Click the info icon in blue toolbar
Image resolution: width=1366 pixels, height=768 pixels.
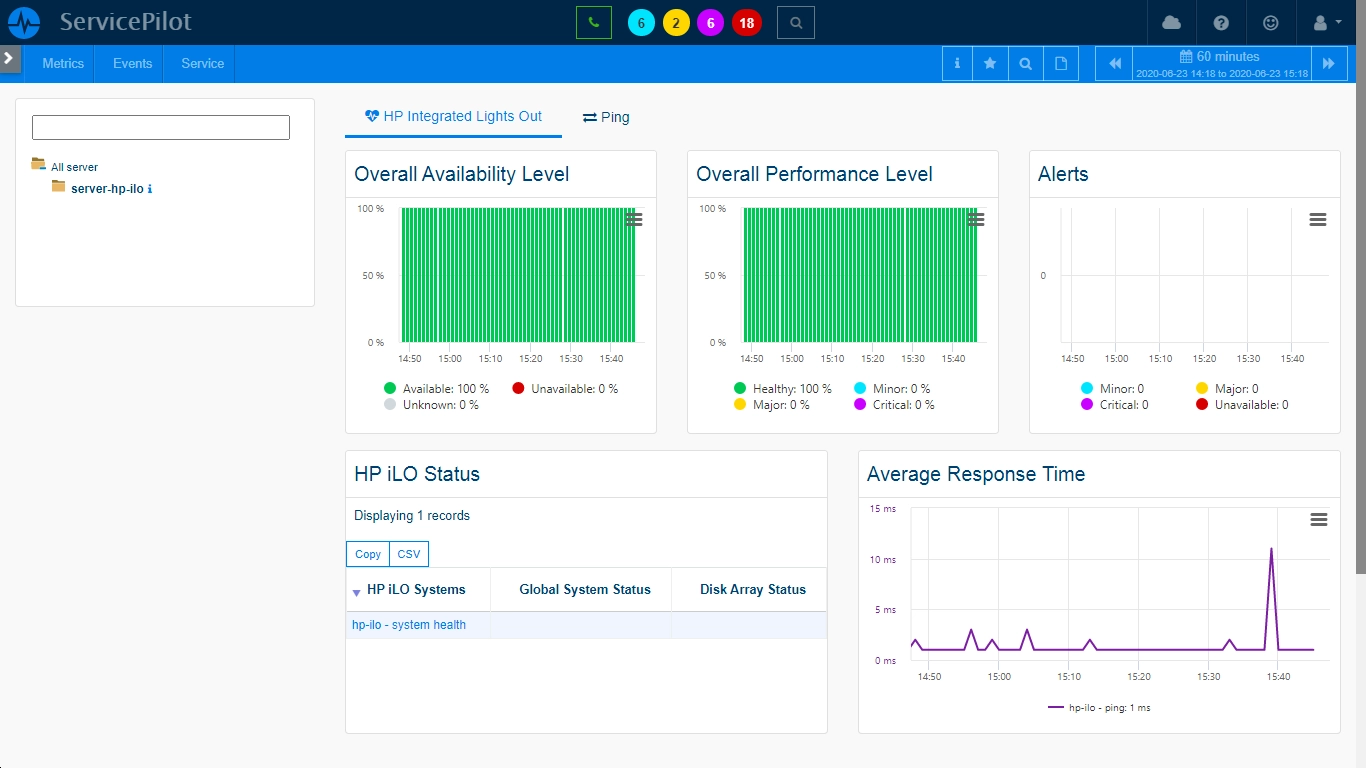tap(957, 63)
